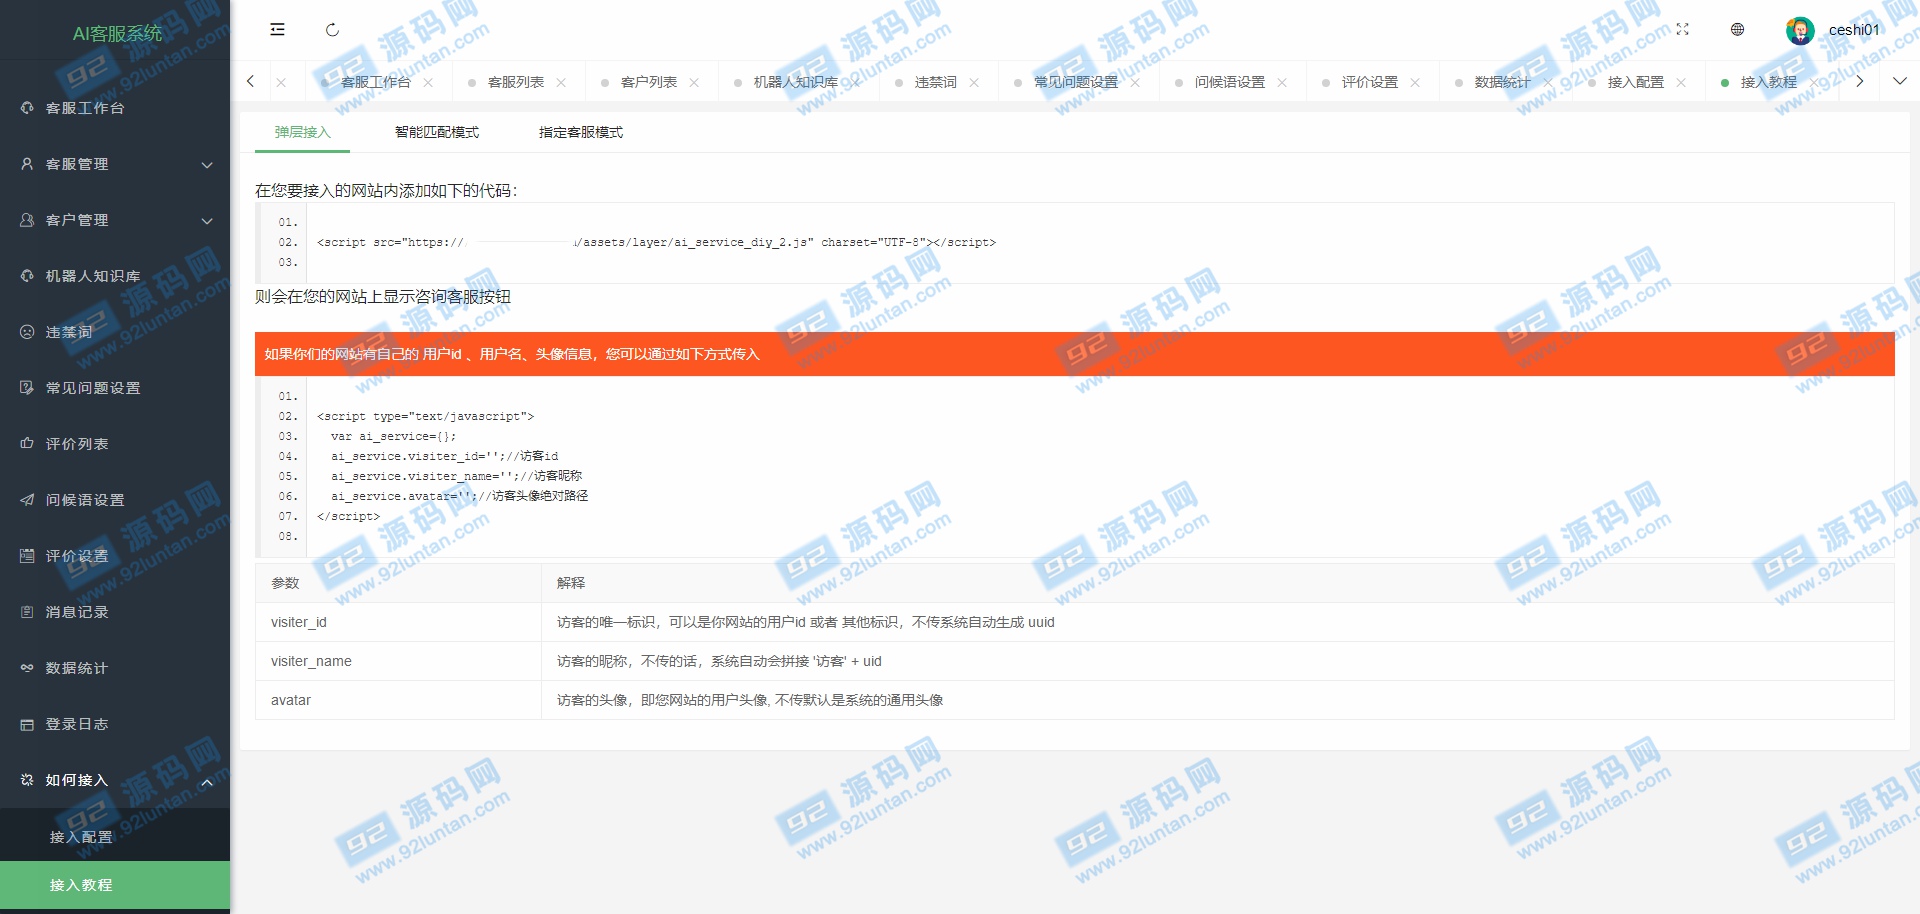
Task: Click the 违禁词 face icon
Action: pyautogui.click(x=27, y=332)
